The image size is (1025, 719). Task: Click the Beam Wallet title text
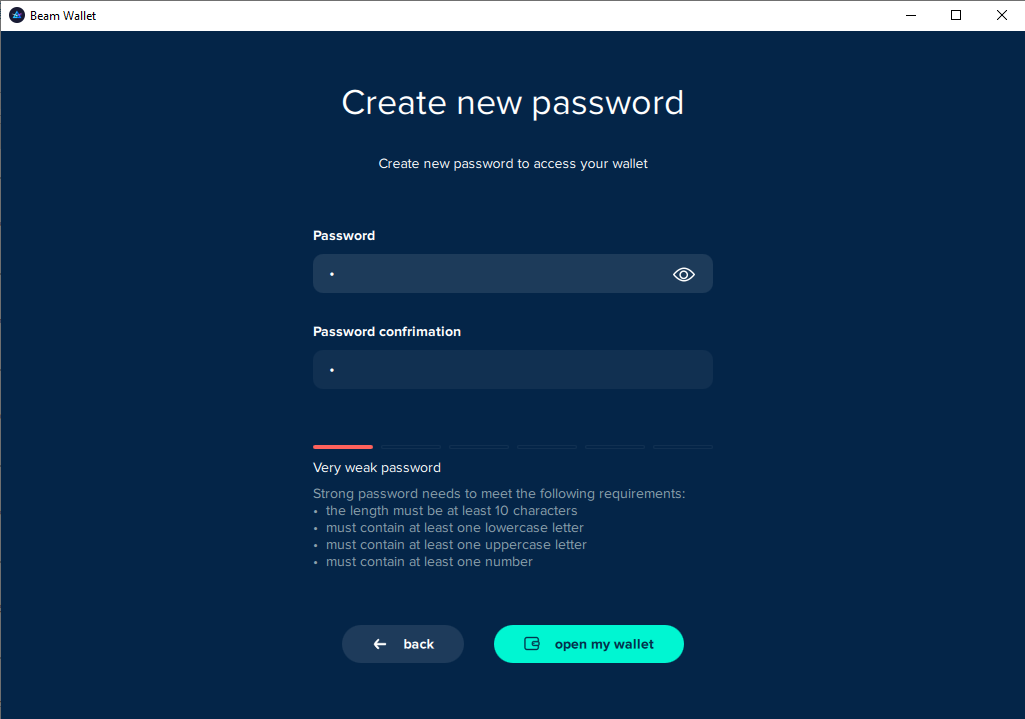pos(65,15)
